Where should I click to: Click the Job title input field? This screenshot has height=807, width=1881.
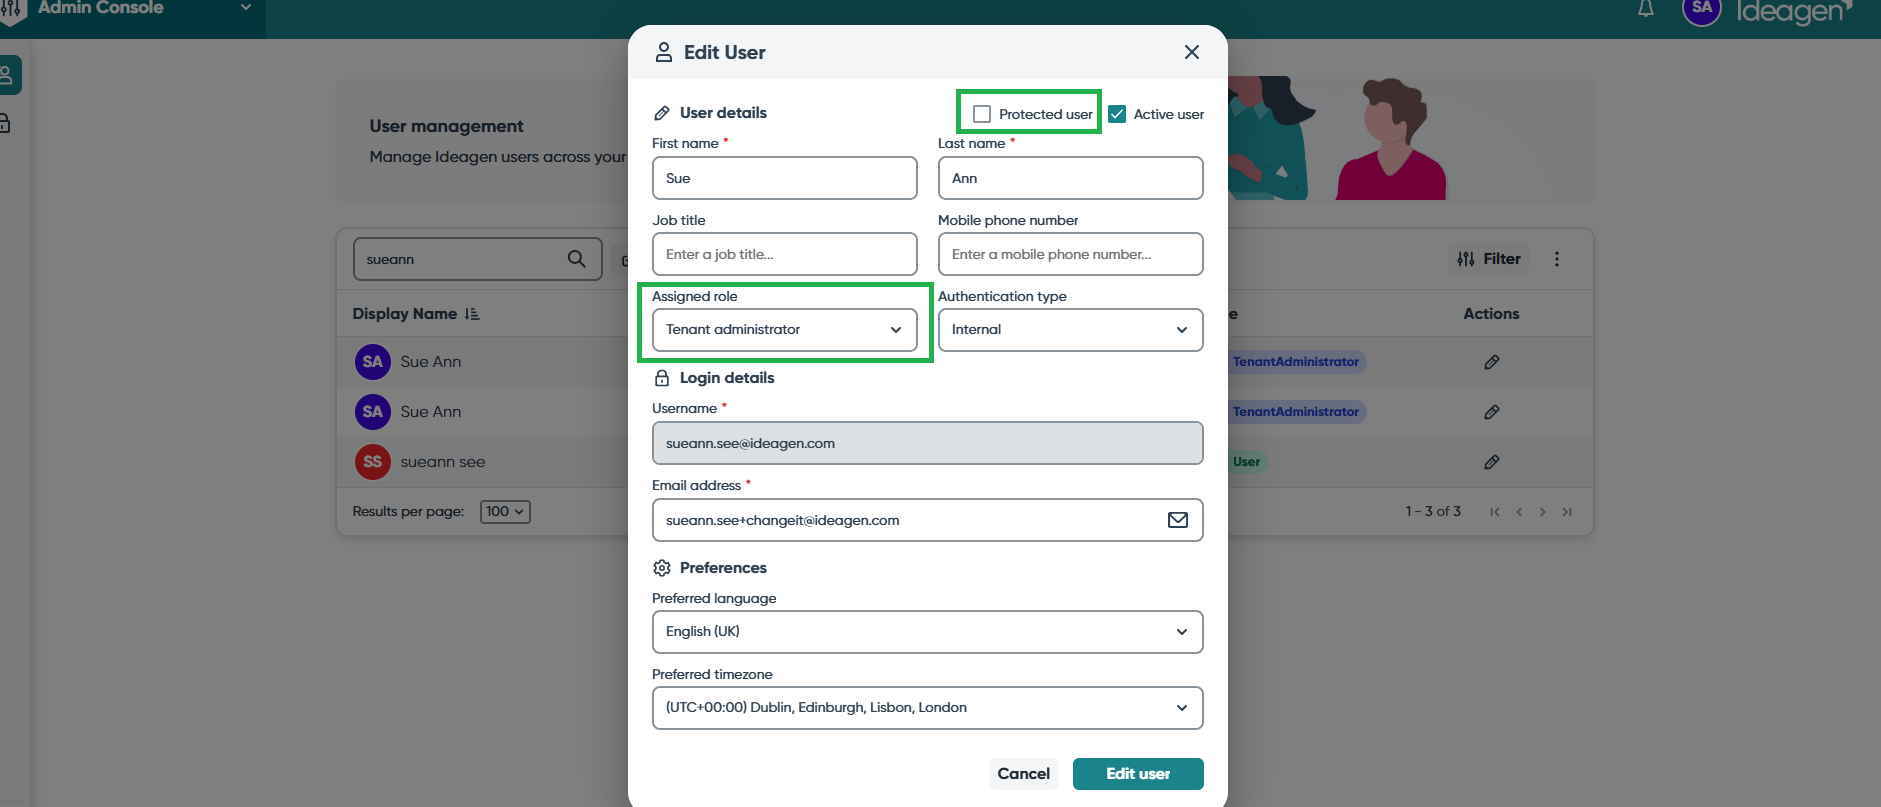[x=784, y=254]
